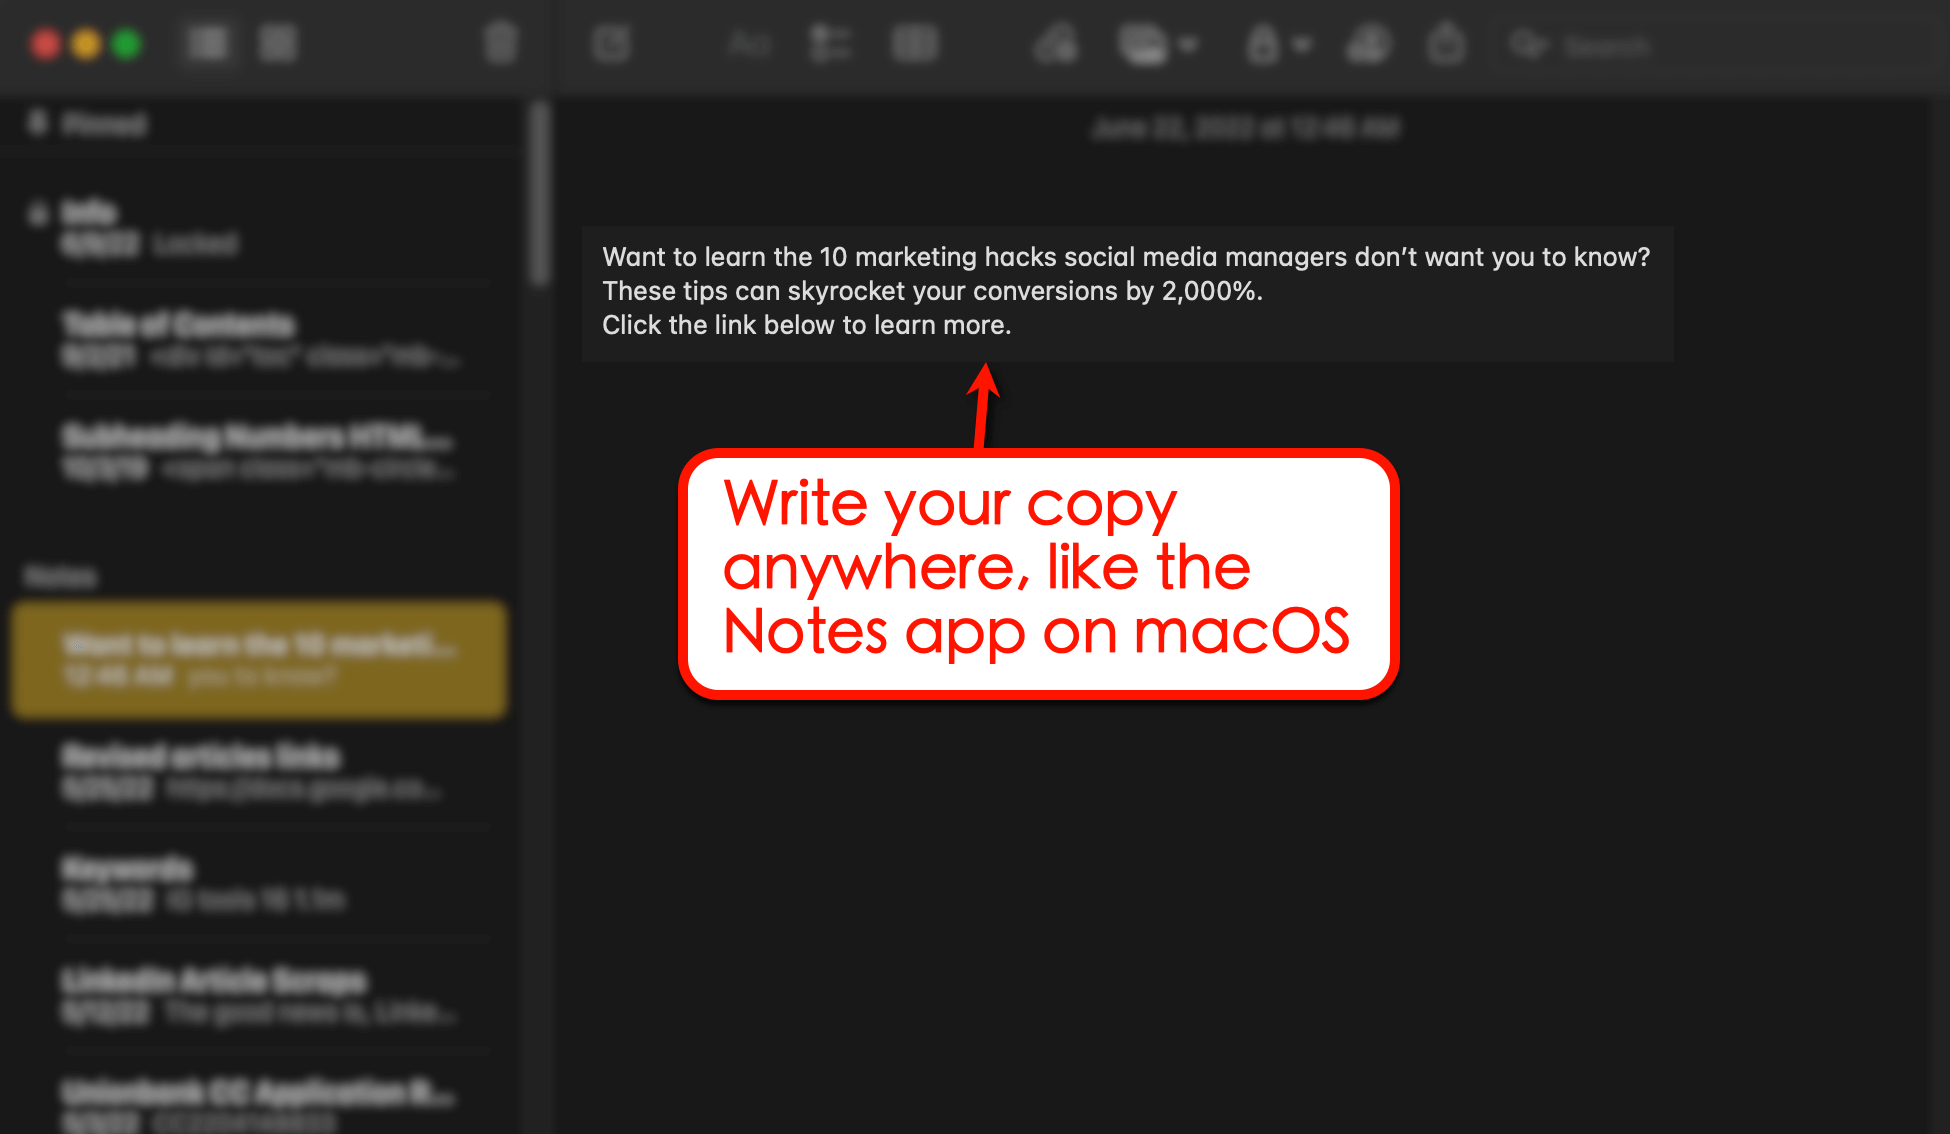The width and height of the screenshot is (1950, 1134).
Task: Switch to gallery view of notes
Action: [x=278, y=43]
